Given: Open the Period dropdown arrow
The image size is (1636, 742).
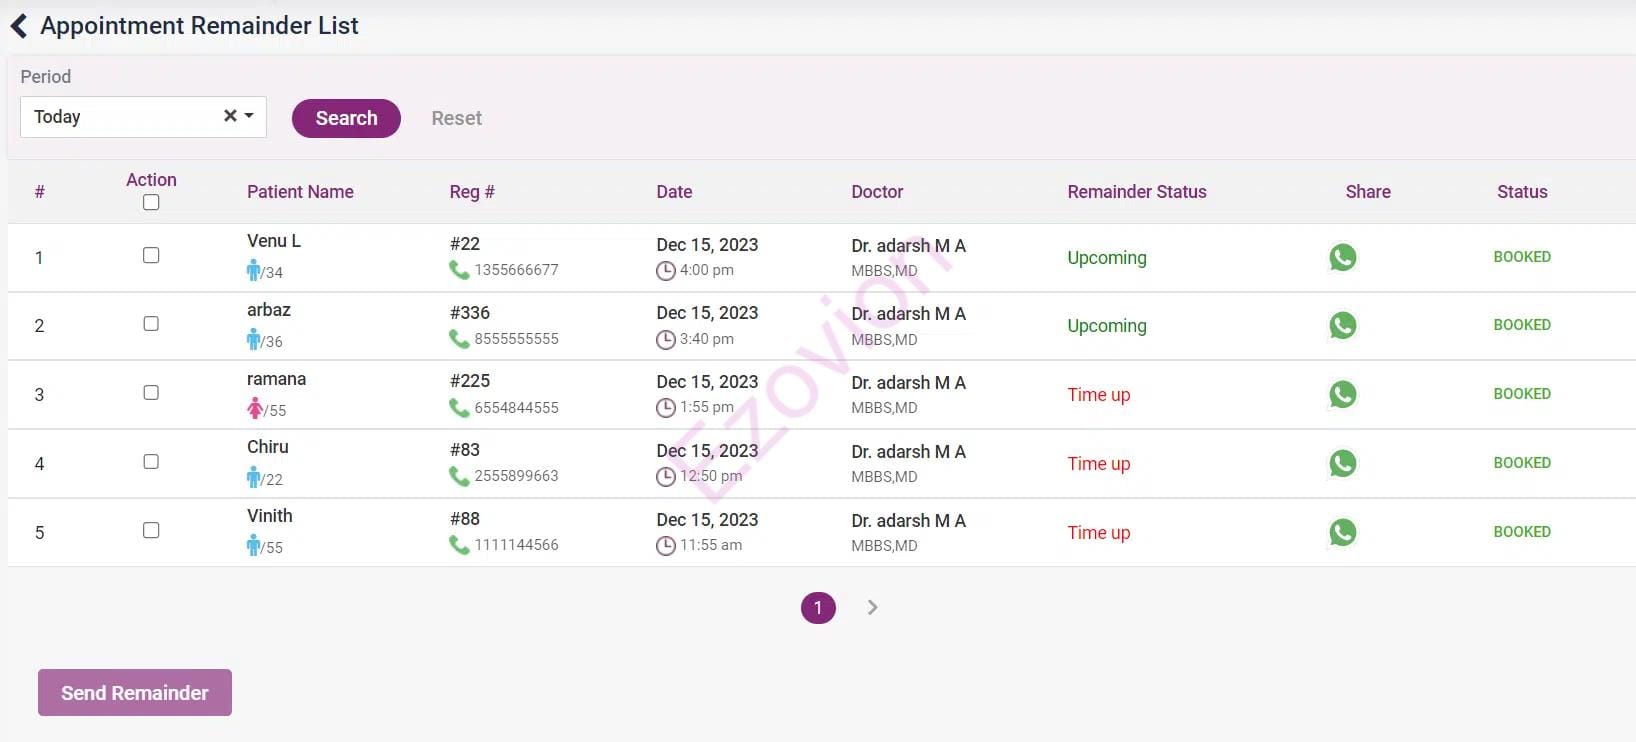Looking at the screenshot, I should [249, 116].
